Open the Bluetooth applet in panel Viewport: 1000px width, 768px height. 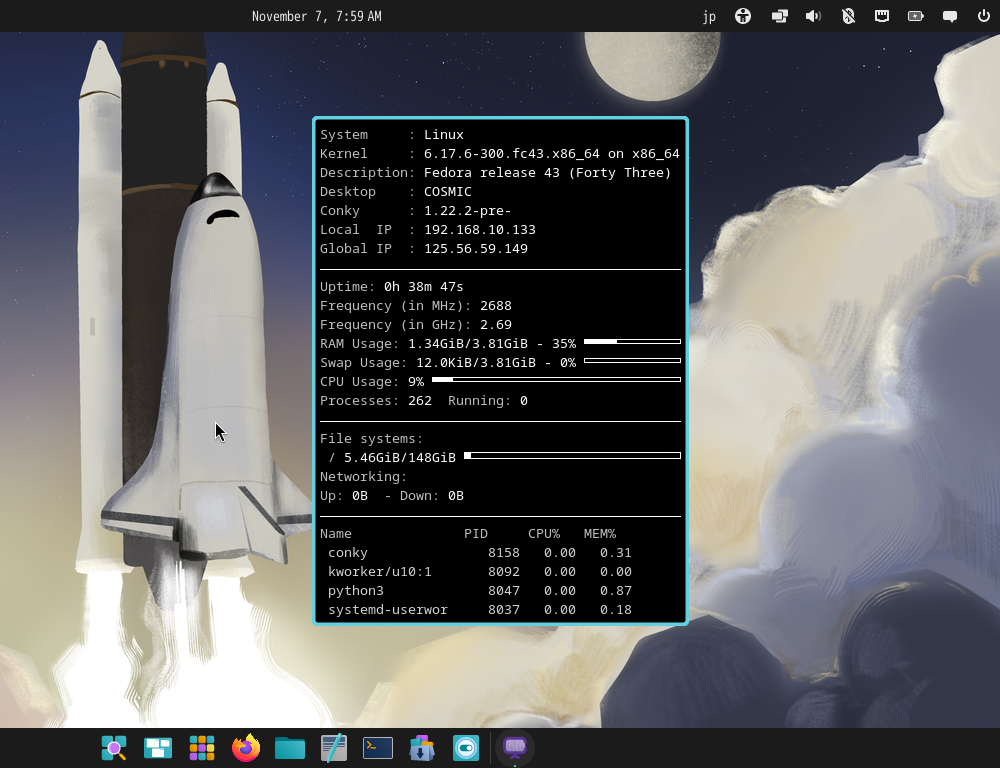coord(848,16)
